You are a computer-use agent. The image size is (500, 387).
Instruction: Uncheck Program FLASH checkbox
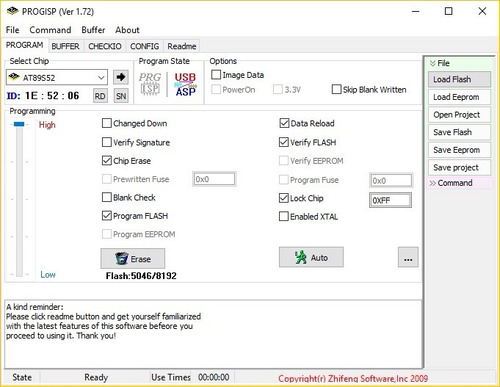pos(107,216)
